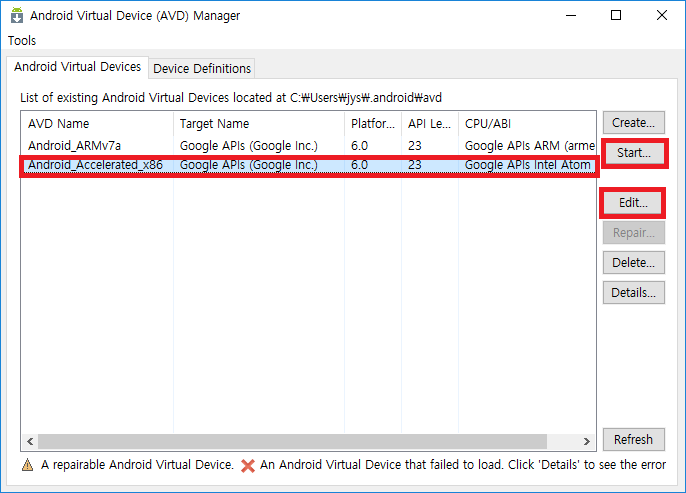Click the yellow warning triangle icon
The height and width of the screenshot is (493, 686).
tap(27, 465)
